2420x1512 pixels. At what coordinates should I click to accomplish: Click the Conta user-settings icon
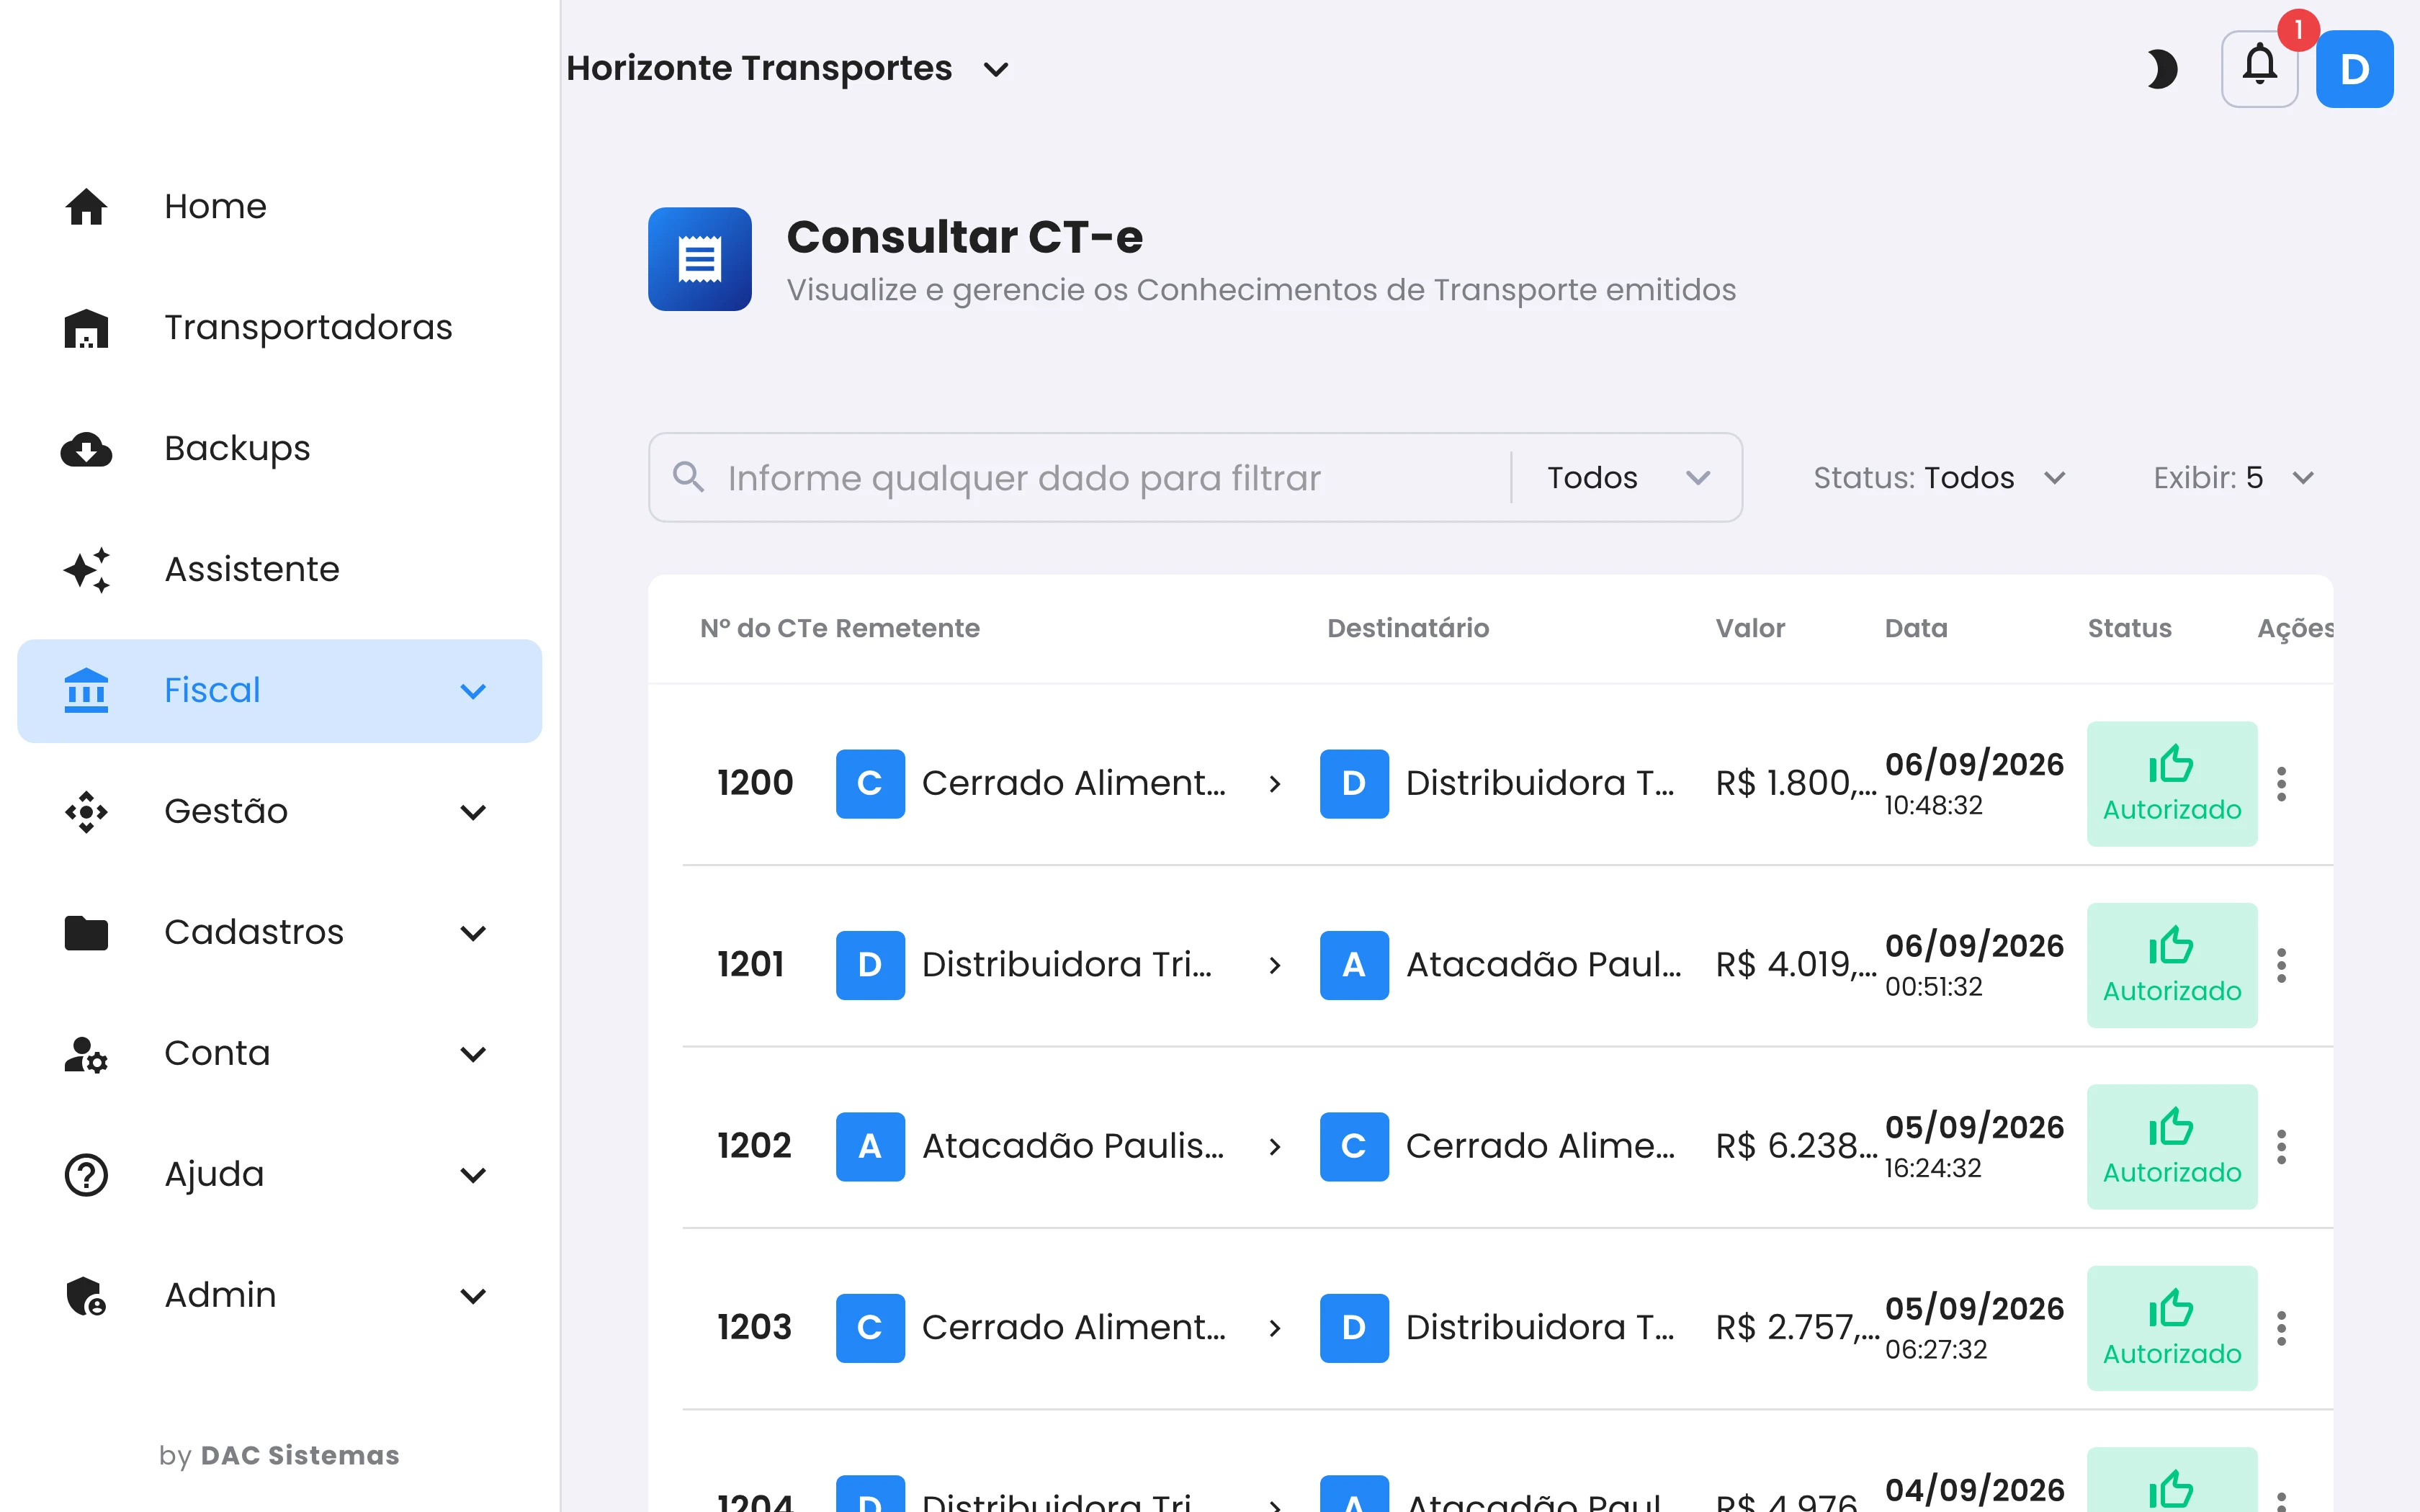[86, 1054]
